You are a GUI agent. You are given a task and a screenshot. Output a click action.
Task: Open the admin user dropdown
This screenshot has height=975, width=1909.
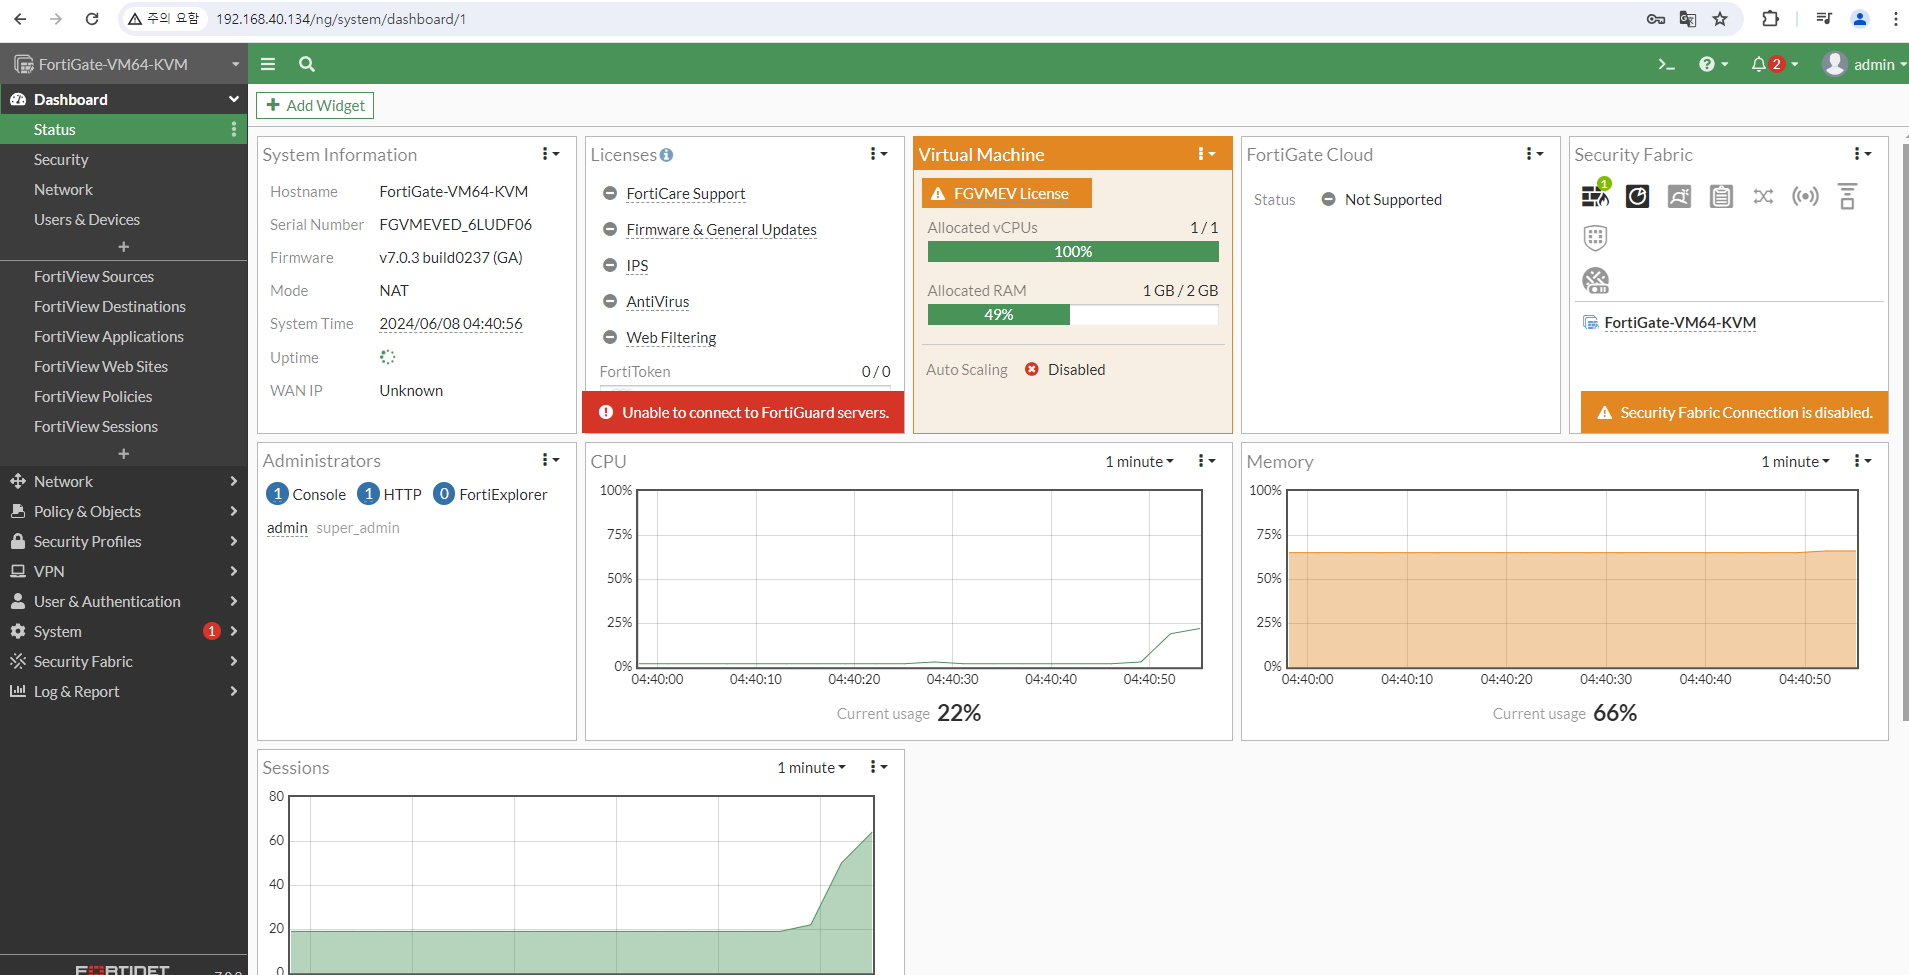[1865, 64]
